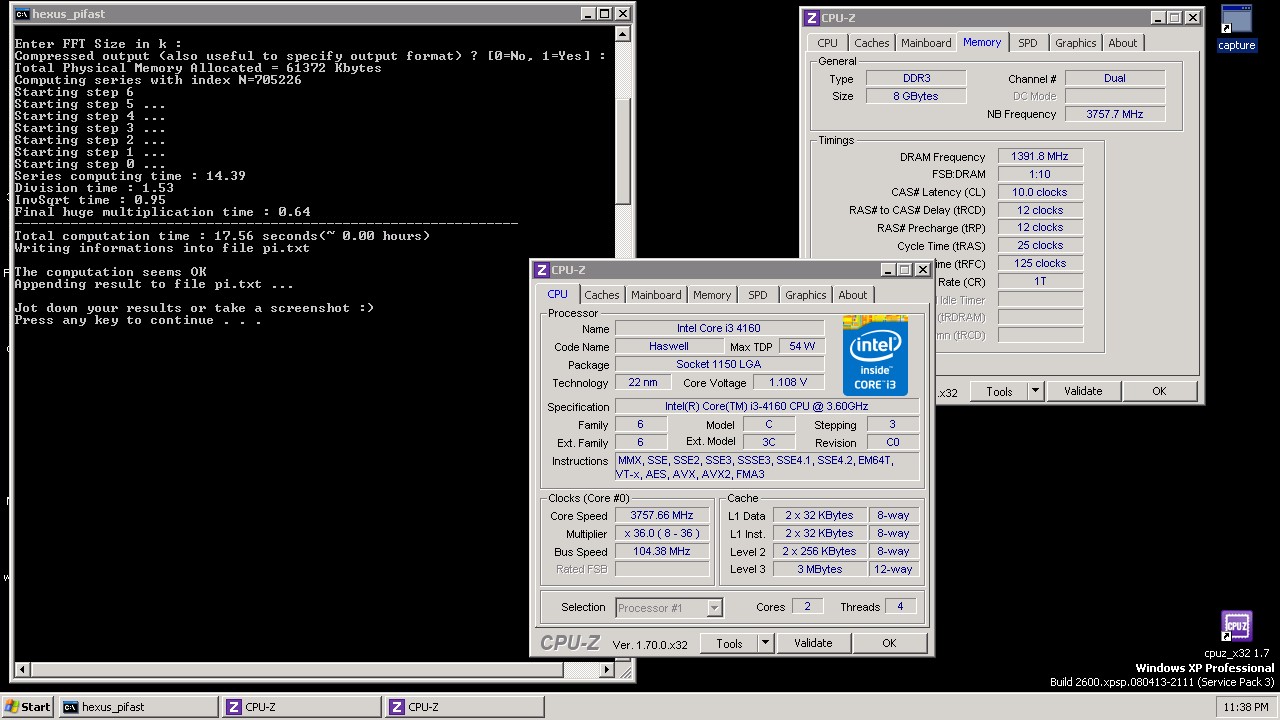Click Bus Speed value 104.38 MHz

661,552
